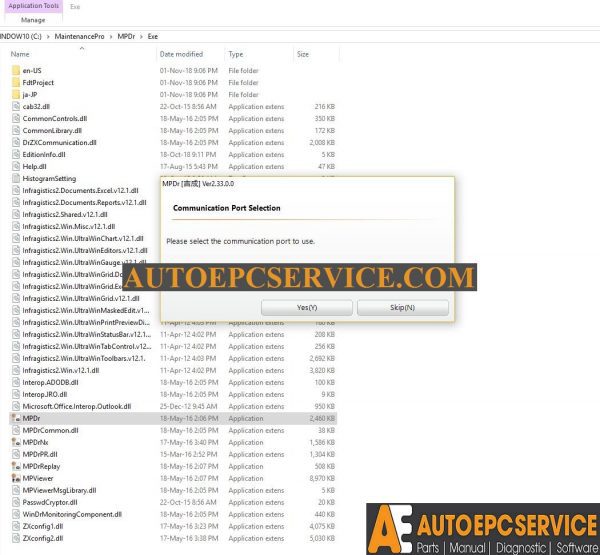
Task: Click Yes(Y) in Communication Port dialog
Action: 307,308
